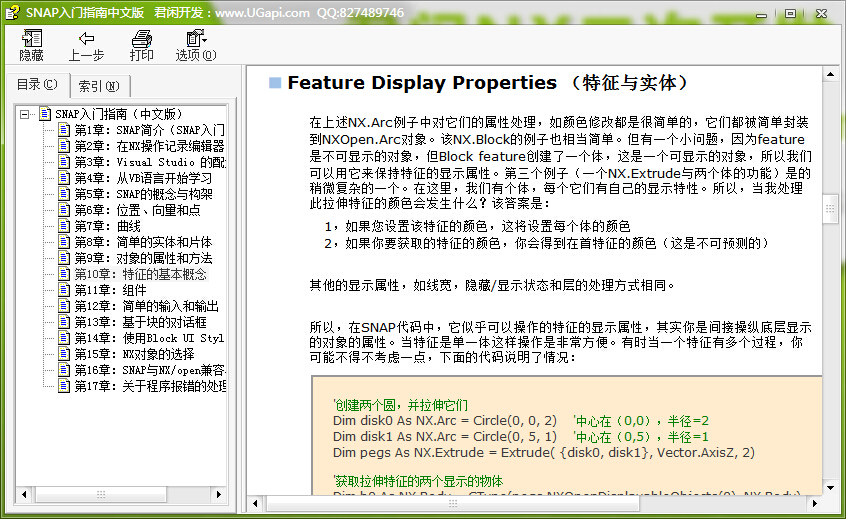
Task: Collapse the SNAP入门指南 root tree node
Action: coord(24,114)
